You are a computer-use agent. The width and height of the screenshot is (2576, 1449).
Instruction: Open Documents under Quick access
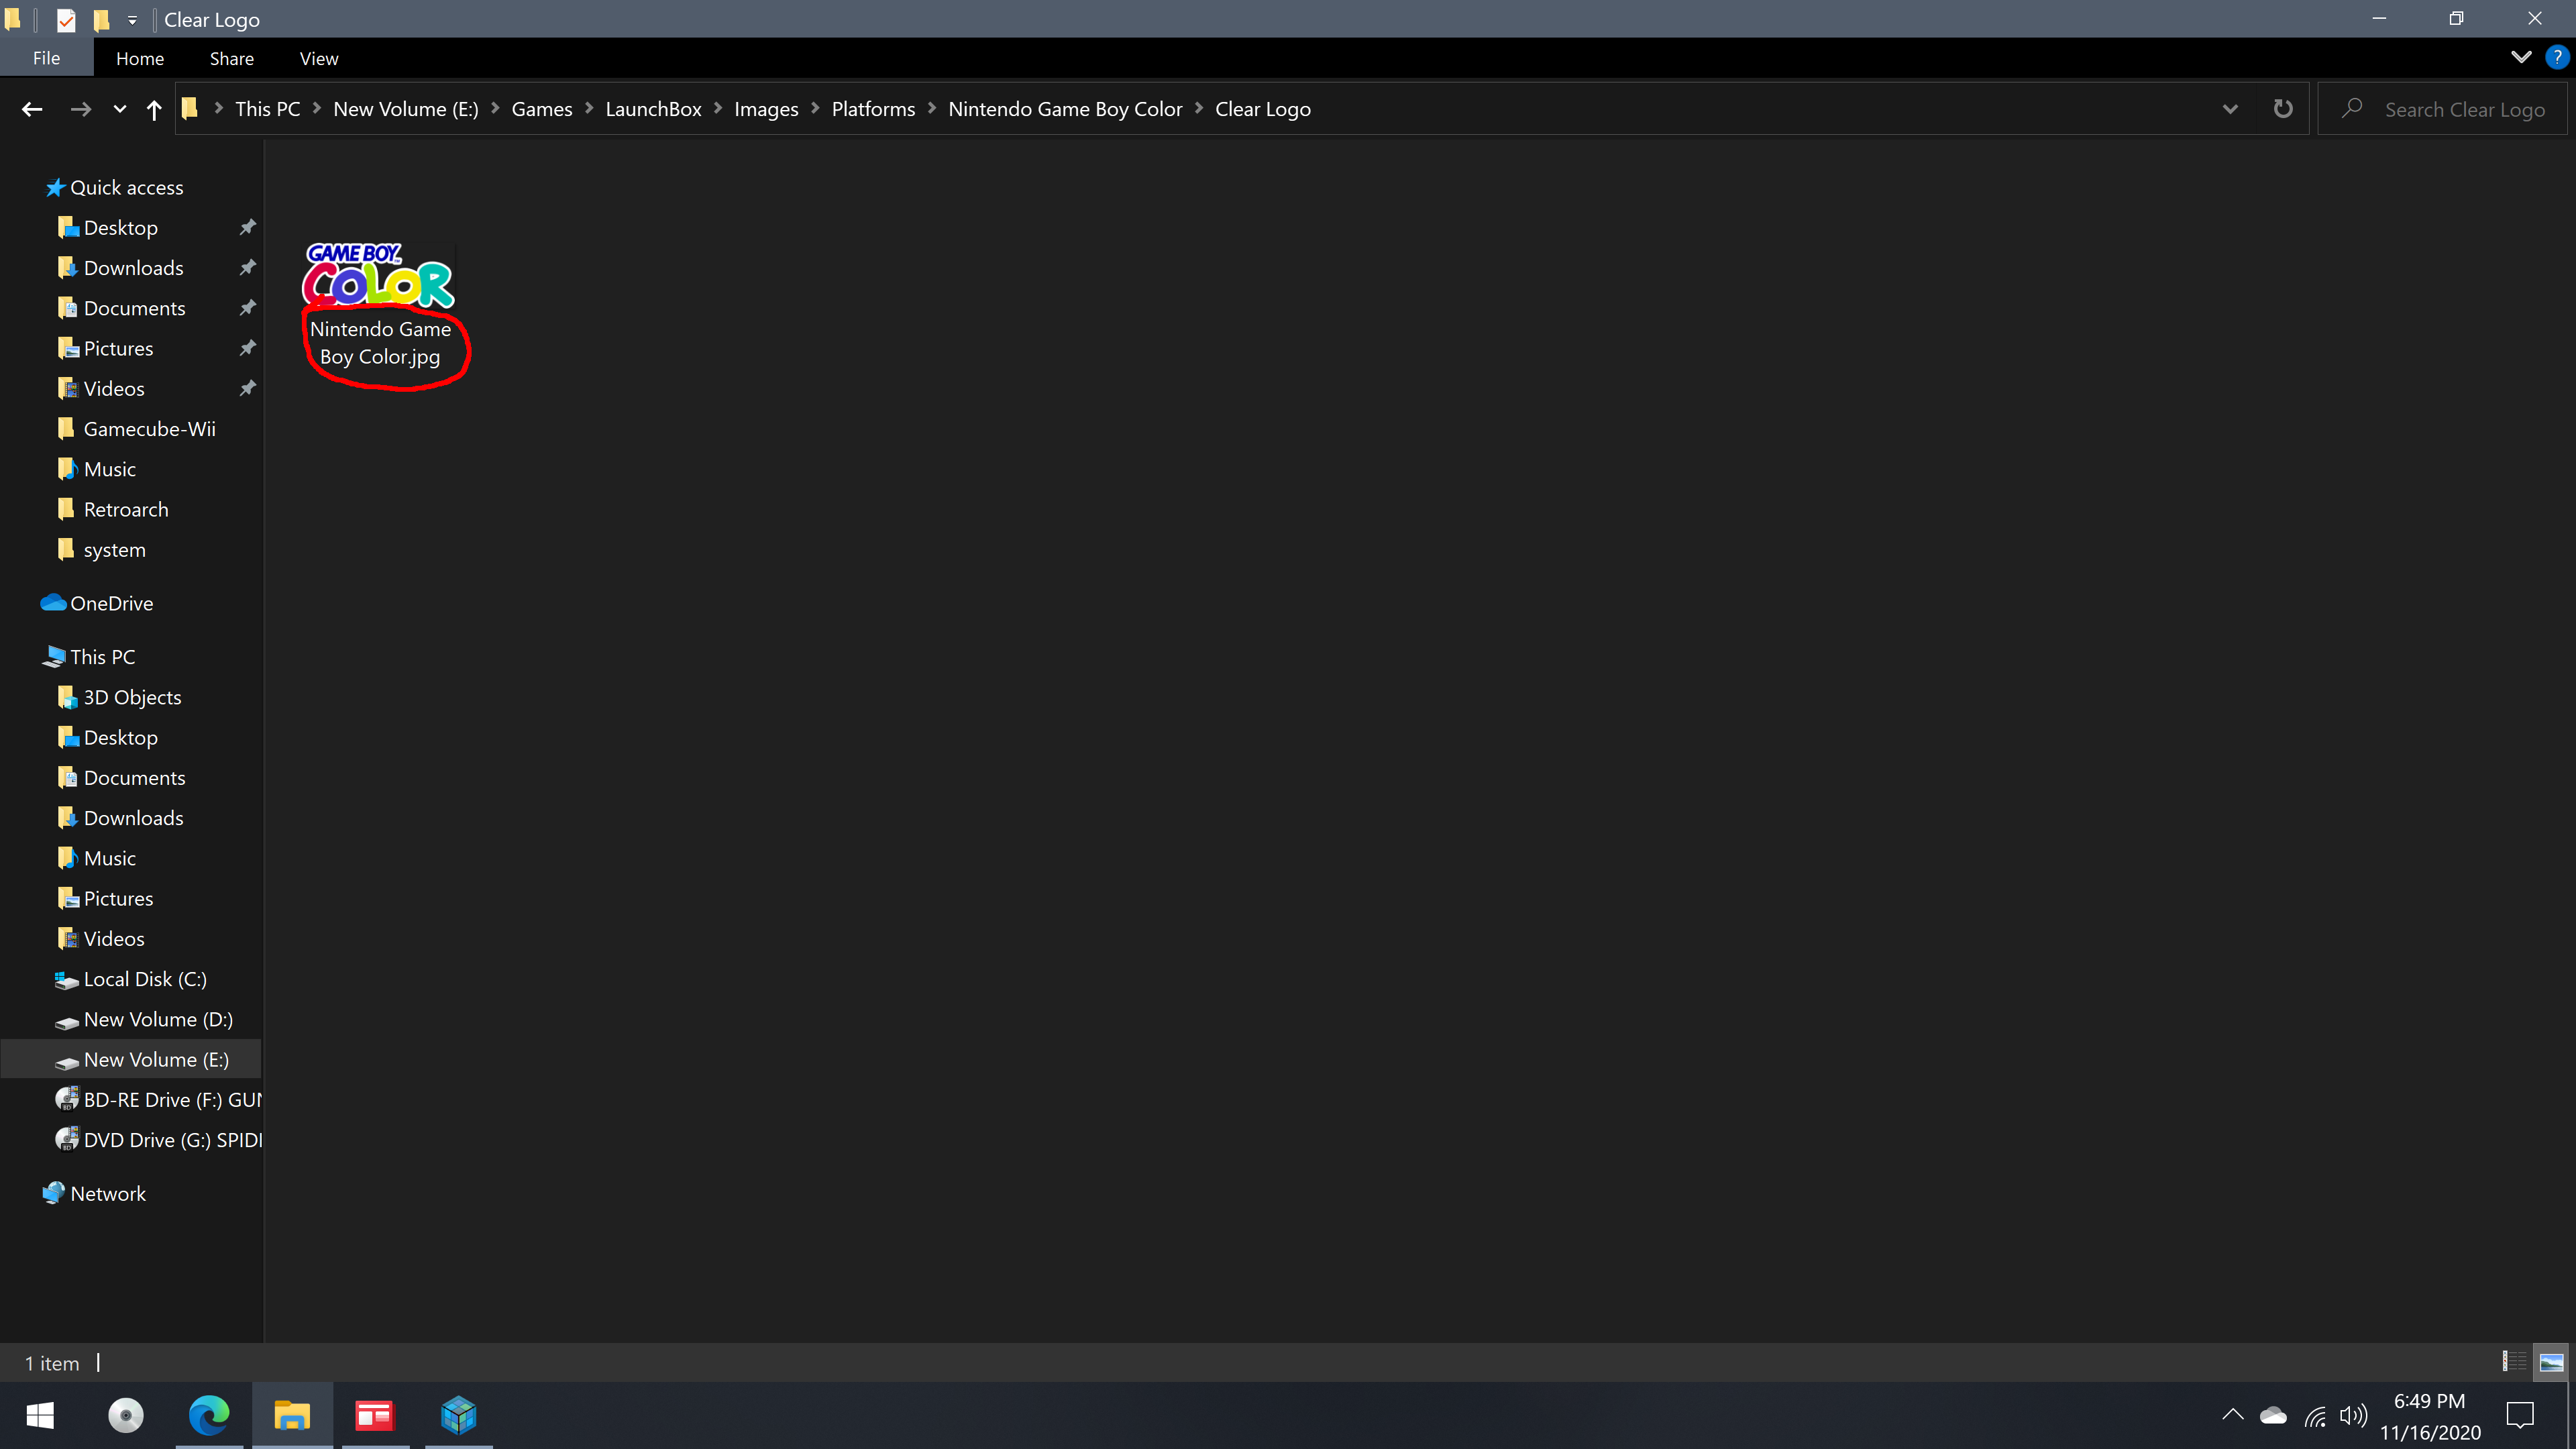tap(134, 308)
